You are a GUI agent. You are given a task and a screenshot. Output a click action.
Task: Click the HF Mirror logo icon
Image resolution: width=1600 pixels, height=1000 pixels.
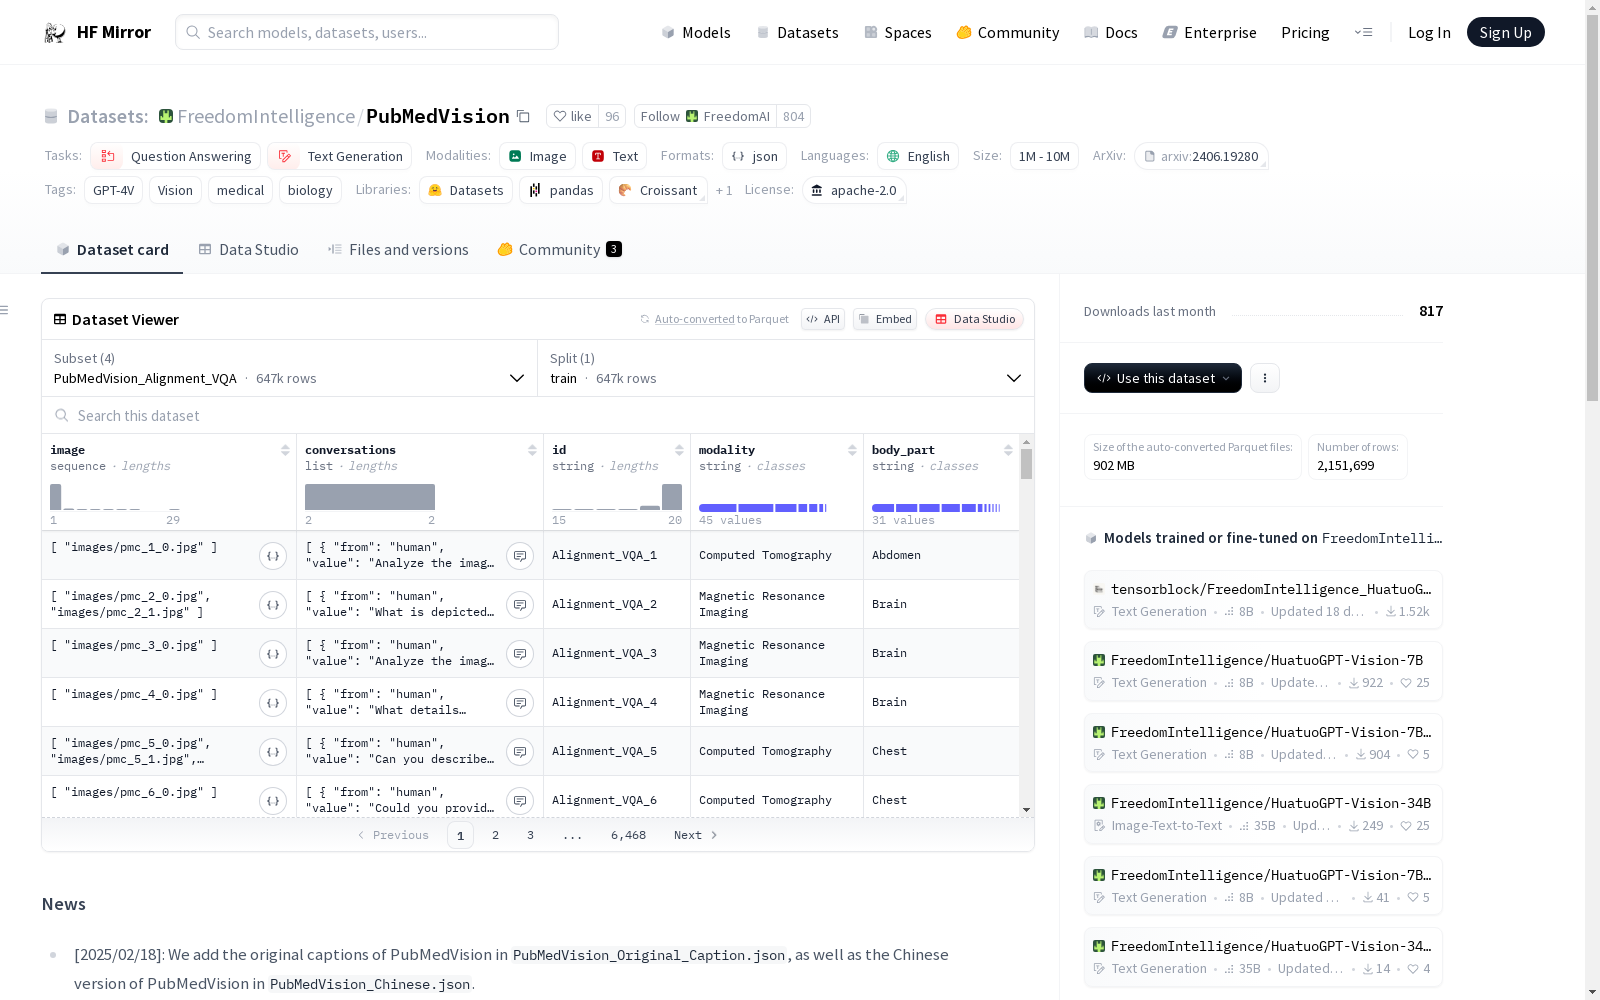(x=55, y=33)
